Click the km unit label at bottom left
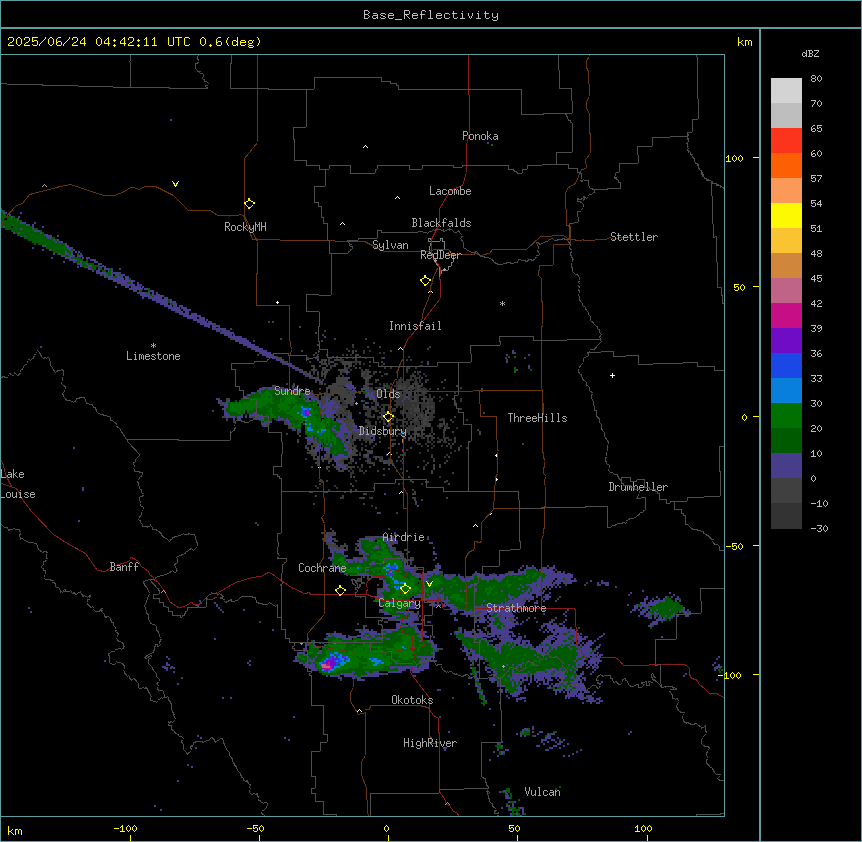Viewport: 862px width, 842px height. [15, 830]
